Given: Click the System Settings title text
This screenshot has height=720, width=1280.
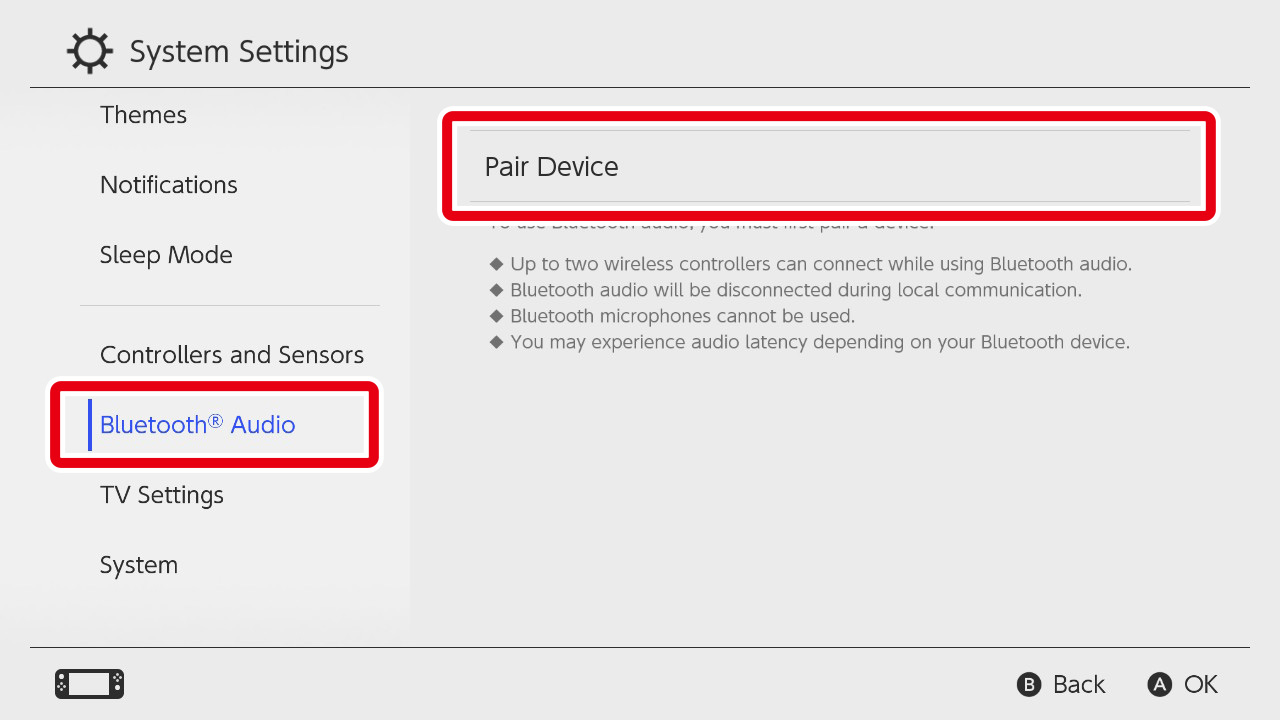Looking at the screenshot, I should [239, 51].
